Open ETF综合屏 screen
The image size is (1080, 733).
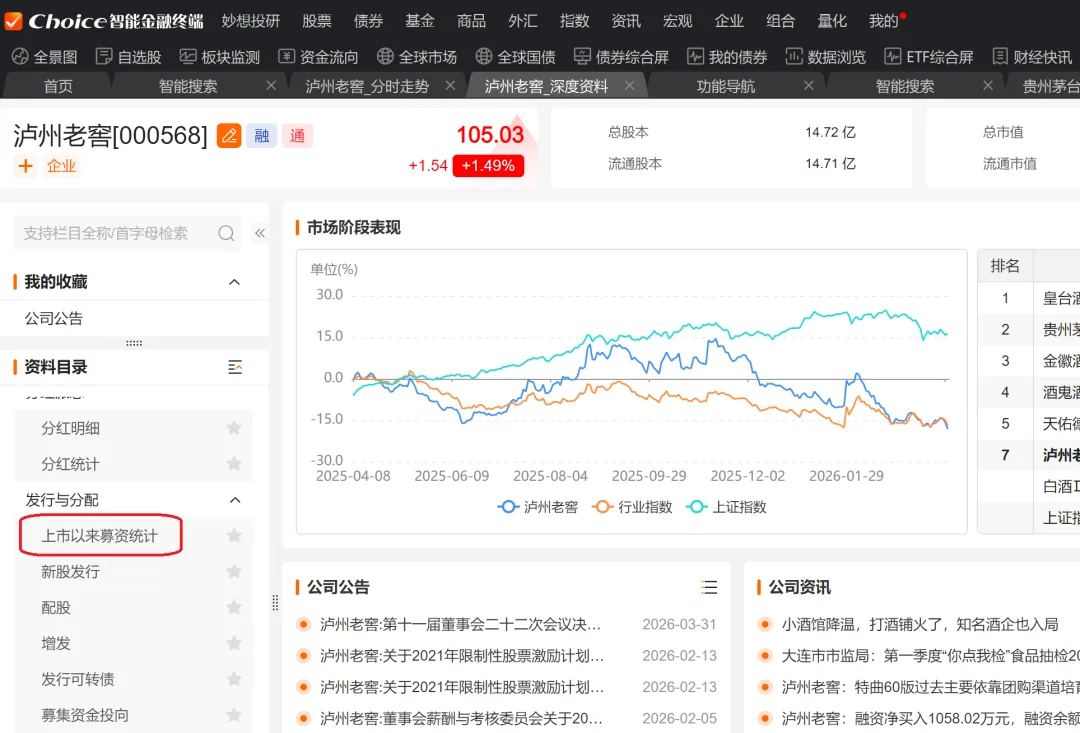coord(929,57)
